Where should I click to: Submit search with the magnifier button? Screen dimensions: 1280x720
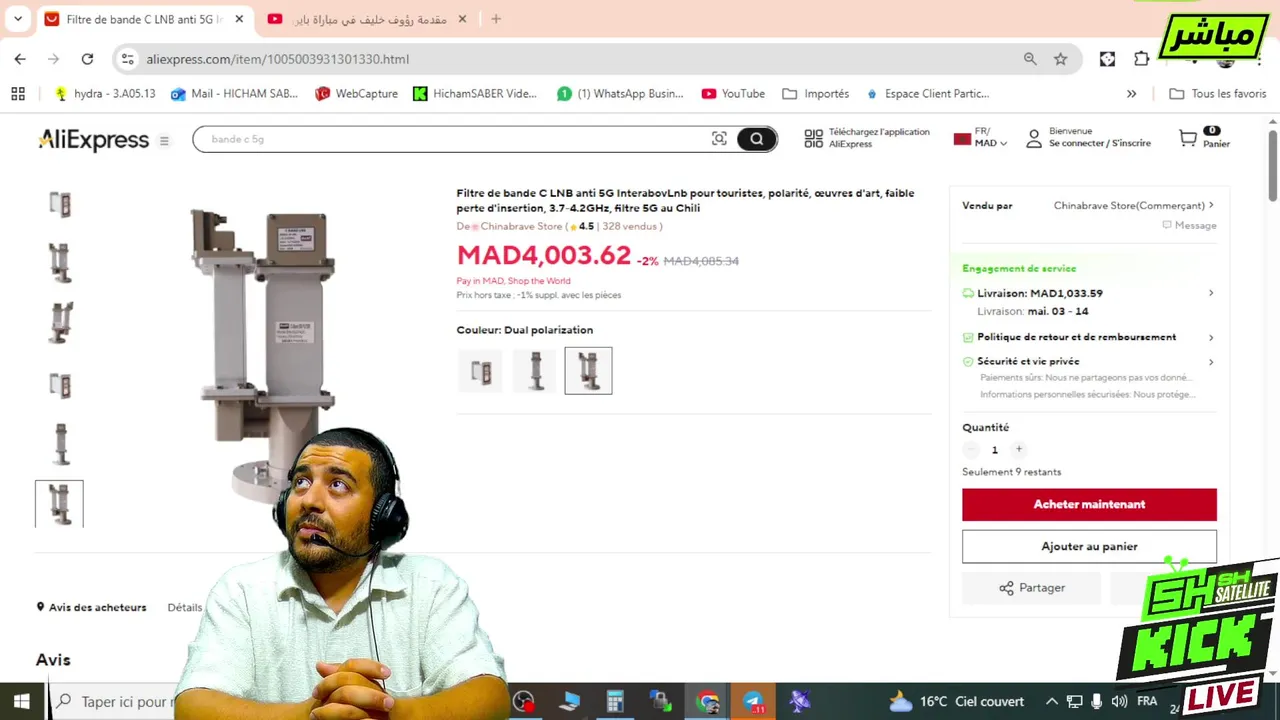coord(756,139)
